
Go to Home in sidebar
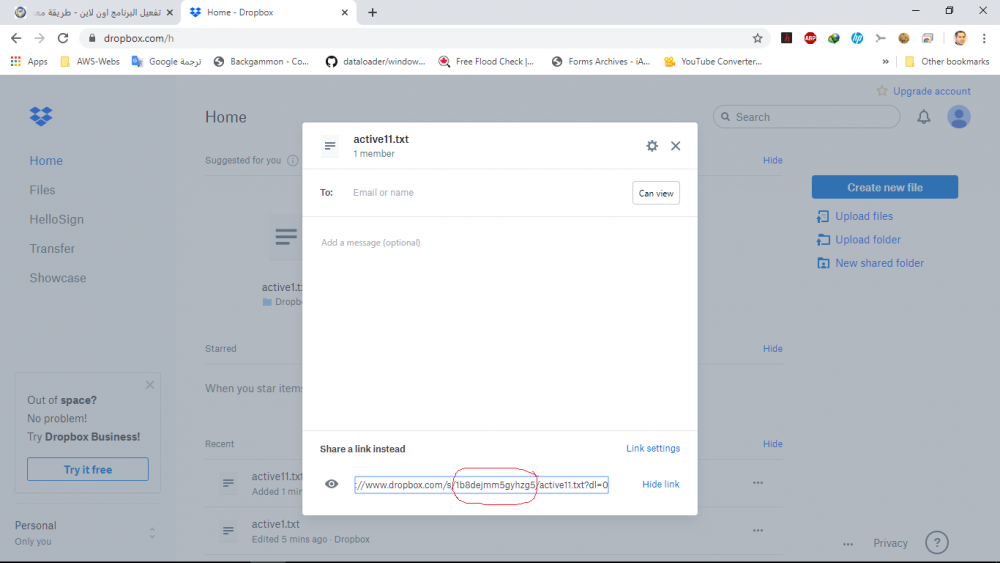[46, 161]
